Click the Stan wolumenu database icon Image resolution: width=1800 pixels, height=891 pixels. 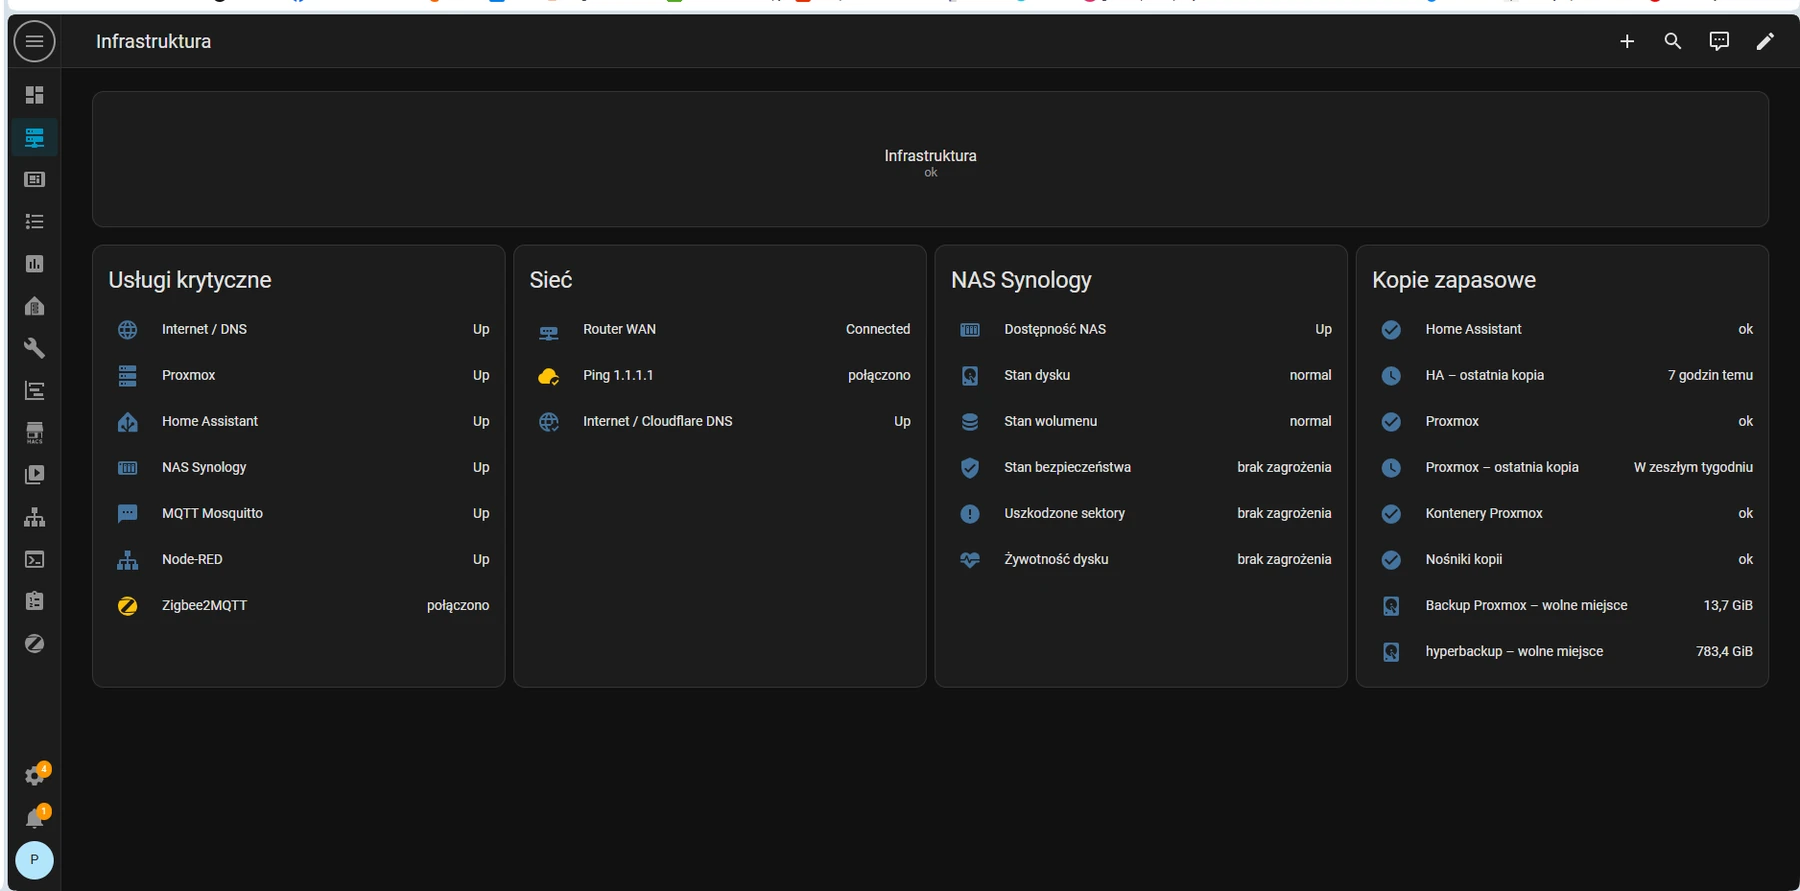[x=970, y=422]
